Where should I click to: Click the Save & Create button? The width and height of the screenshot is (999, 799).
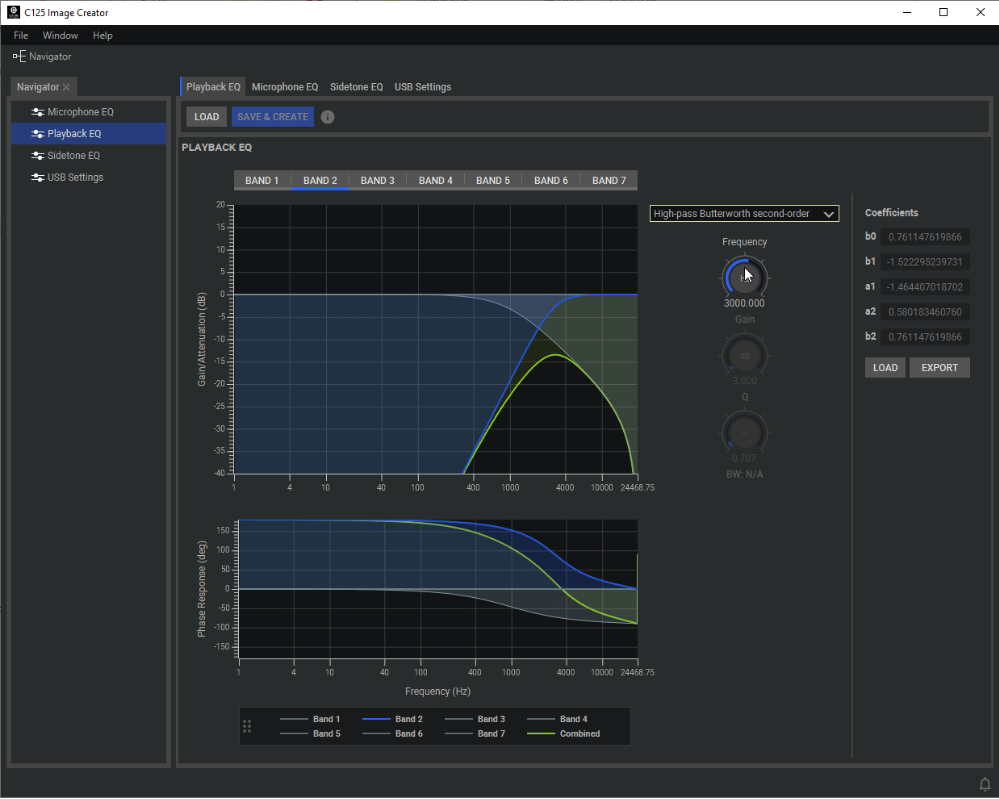(272, 117)
